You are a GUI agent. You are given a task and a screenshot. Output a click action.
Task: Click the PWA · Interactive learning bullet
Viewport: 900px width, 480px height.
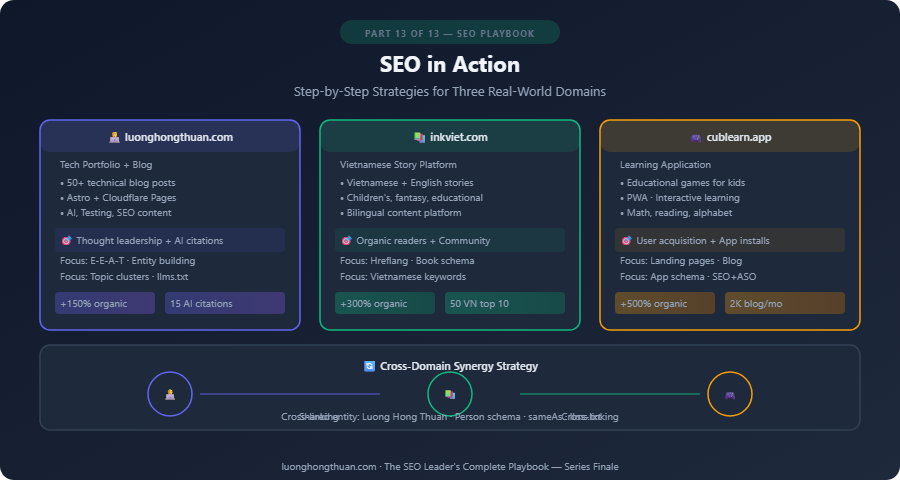click(x=680, y=198)
